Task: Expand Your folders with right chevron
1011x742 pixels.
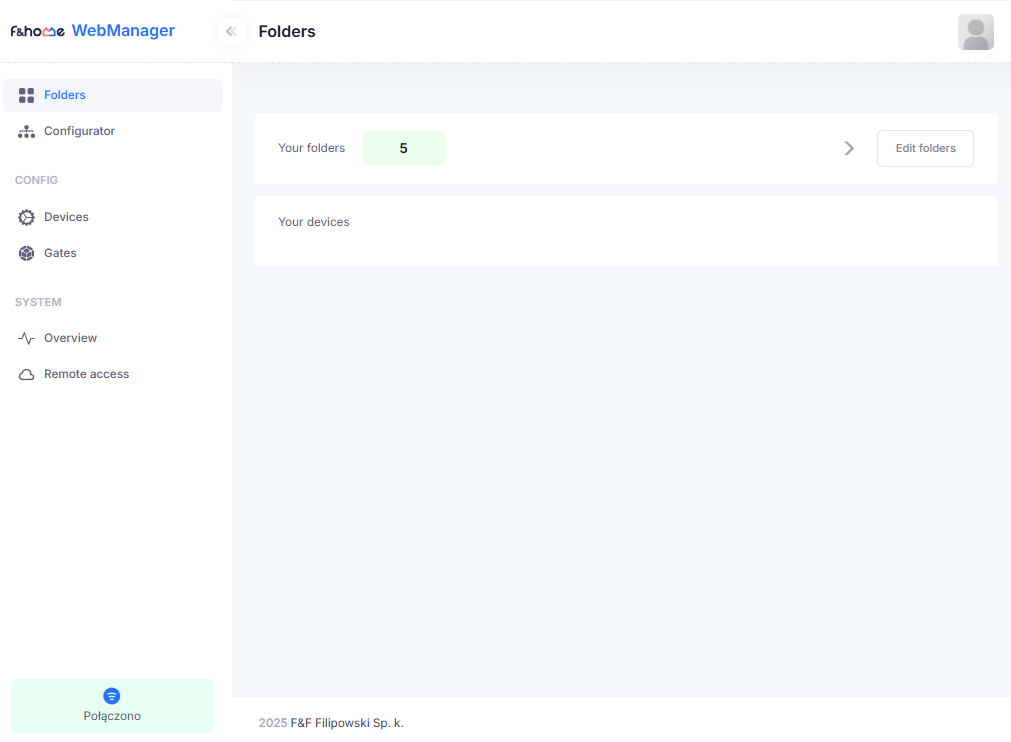Action: click(849, 148)
